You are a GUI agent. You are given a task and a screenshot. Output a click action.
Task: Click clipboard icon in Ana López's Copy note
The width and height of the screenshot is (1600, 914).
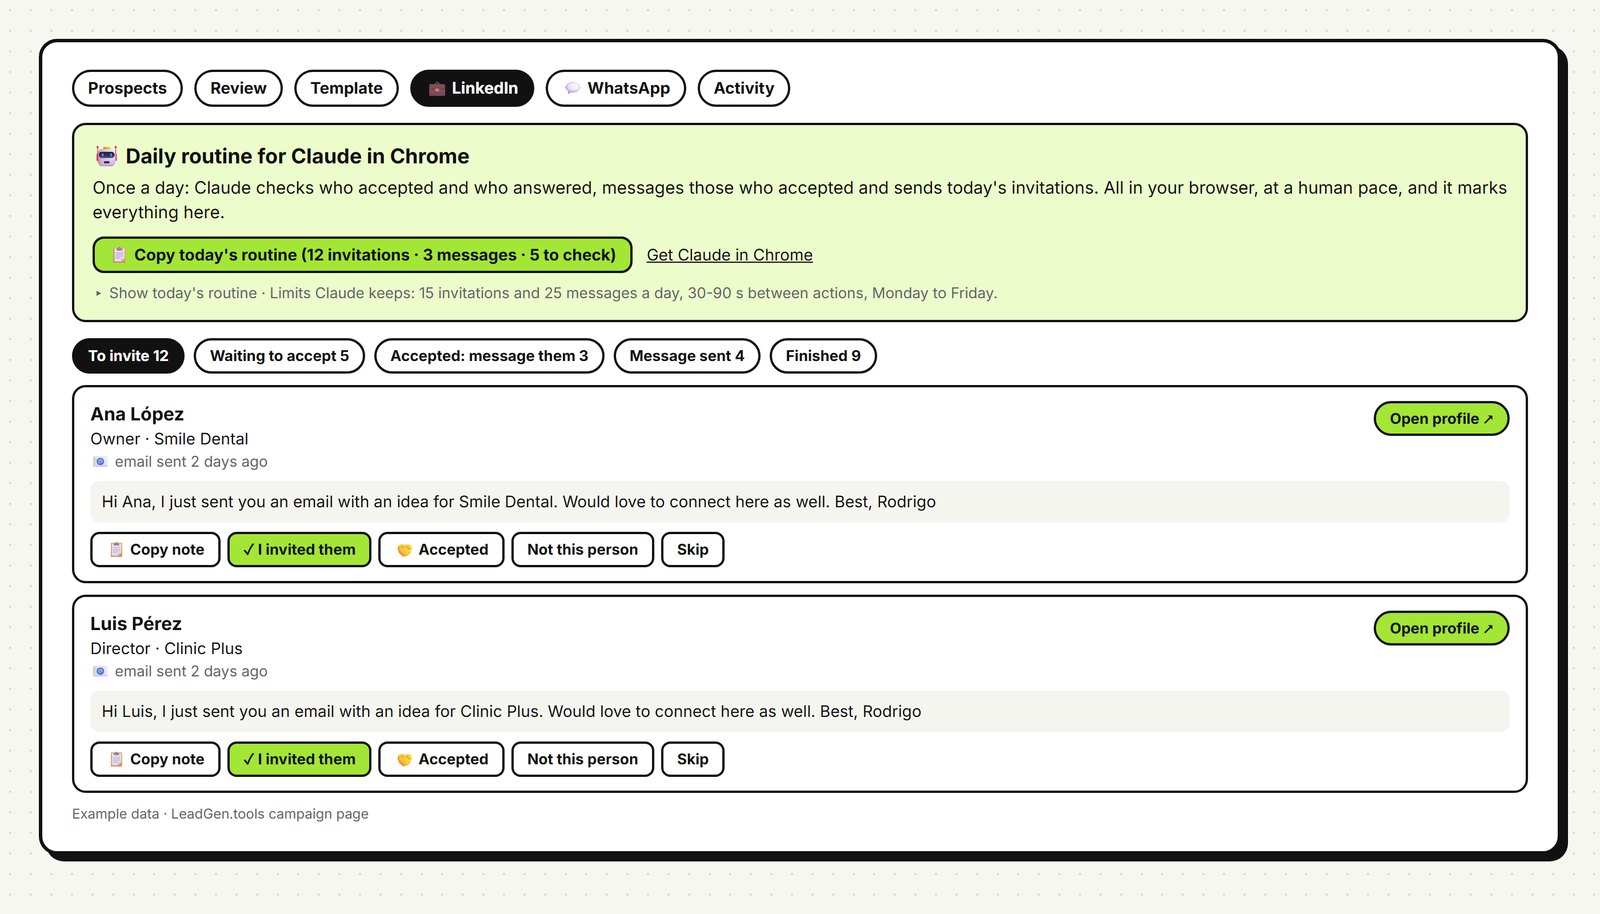coord(116,550)
